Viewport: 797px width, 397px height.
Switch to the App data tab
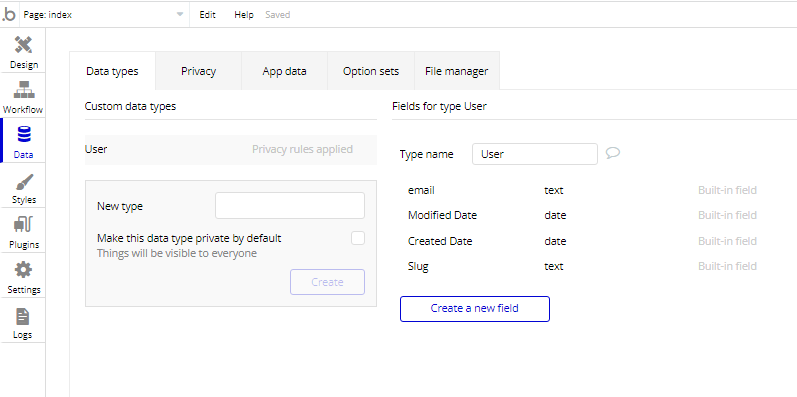(284, 71)
